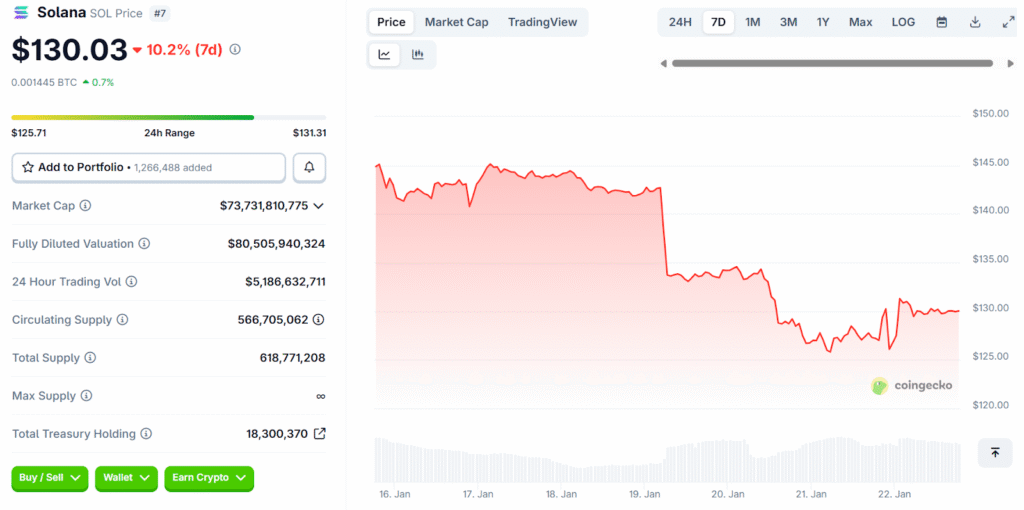Click the scroll-to-top arrow button

(x=995, y=453)
